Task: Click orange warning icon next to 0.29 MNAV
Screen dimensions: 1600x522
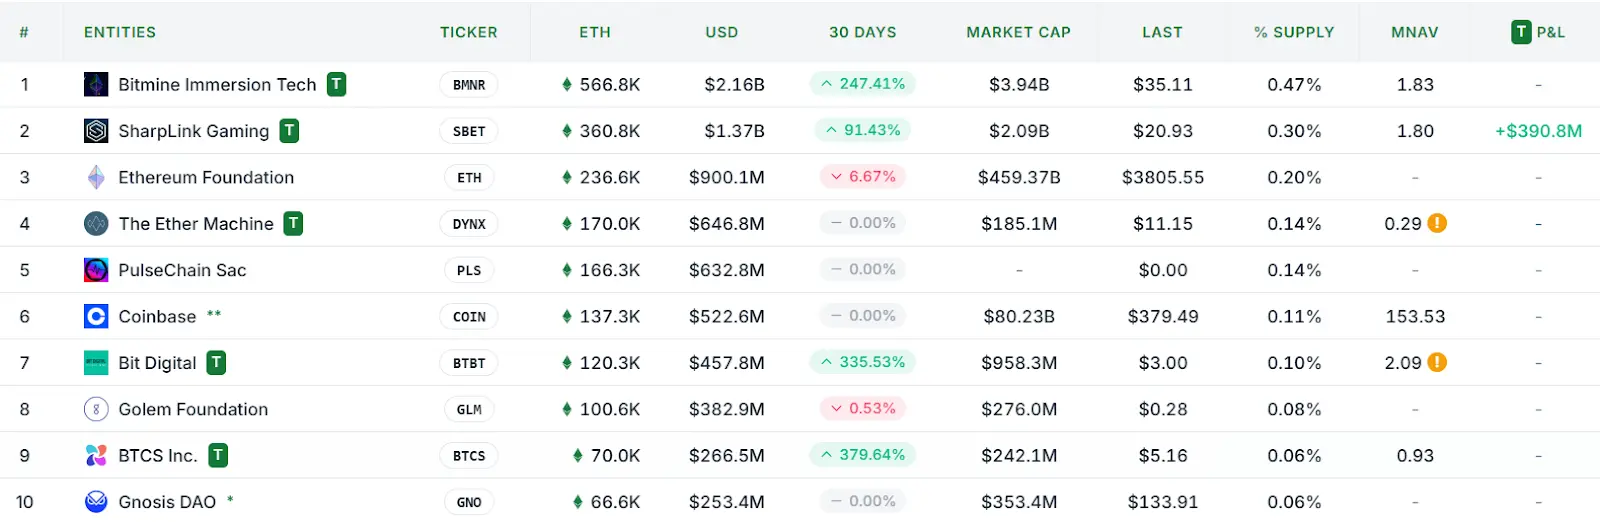Action: tap(1437, 223)
